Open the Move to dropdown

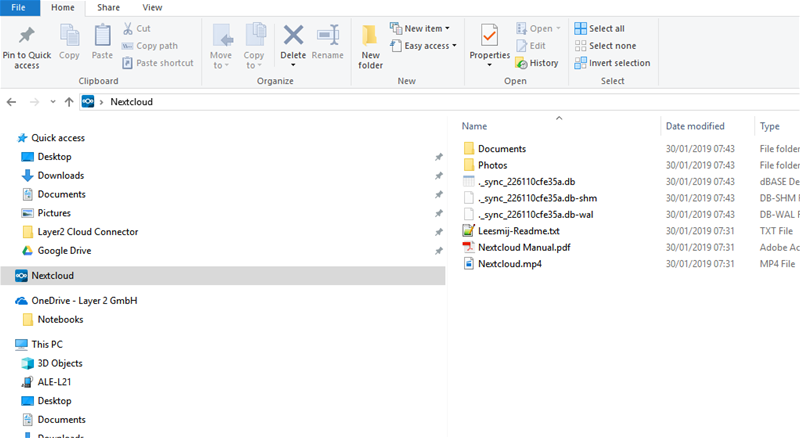pos(221,47)
